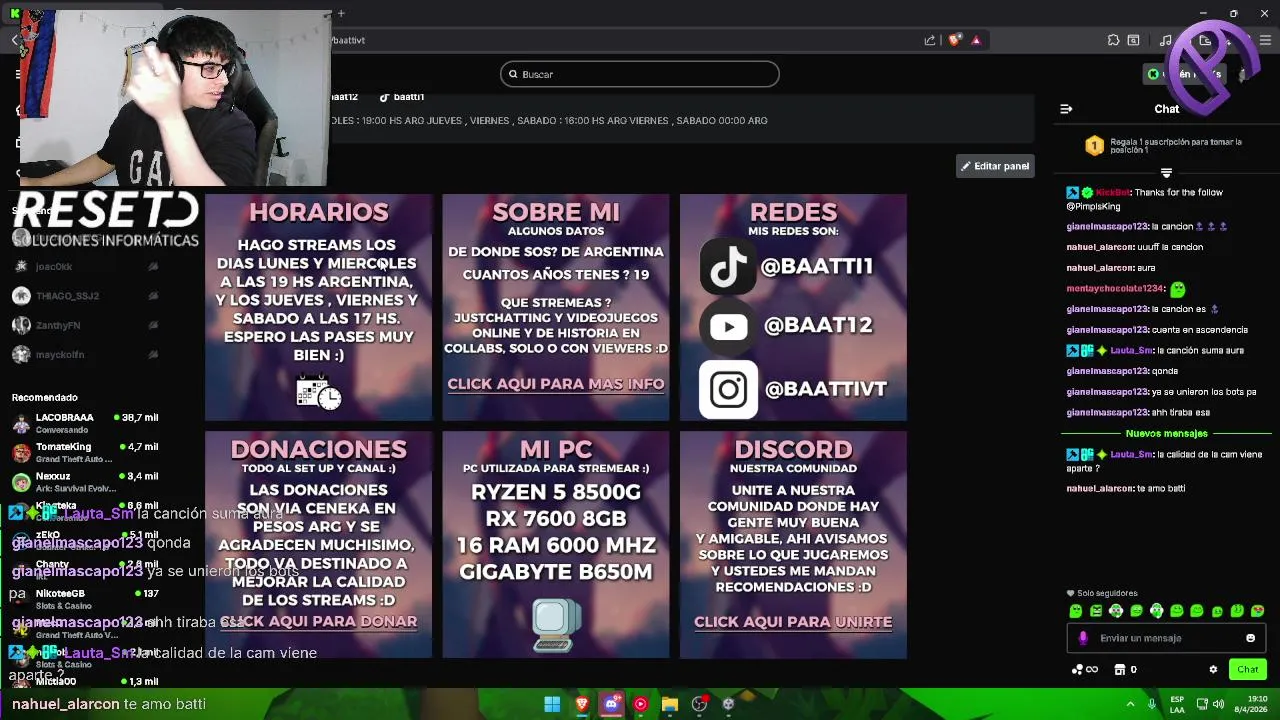Expand the leaderboard chevron below gift banner
Image resolution: width=1280 pixels, height=720 pixels.
[1166, 173]
